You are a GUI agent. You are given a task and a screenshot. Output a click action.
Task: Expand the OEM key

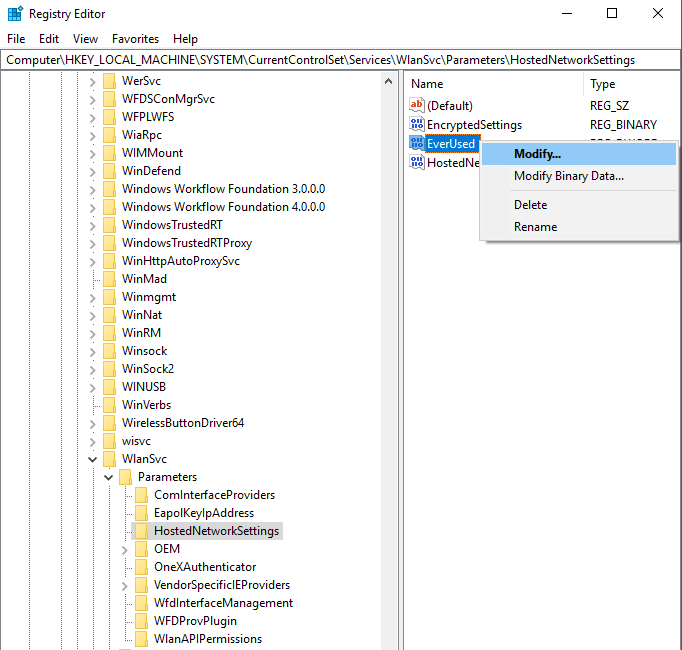(x=124, y=549)
